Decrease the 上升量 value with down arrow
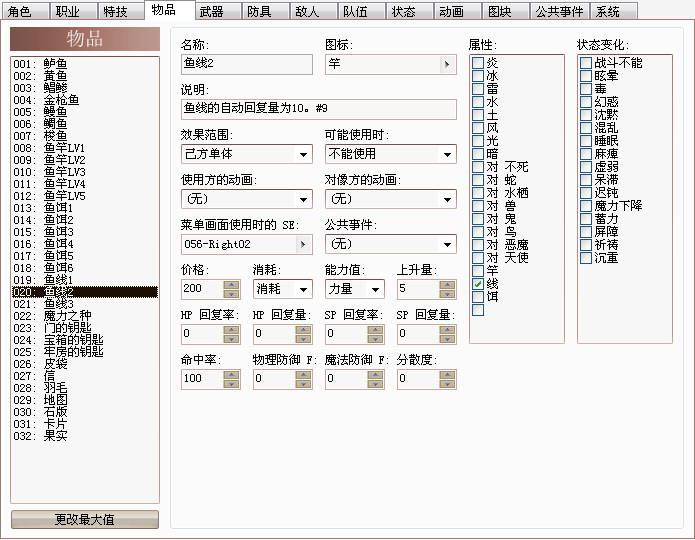 click(x=447, y=293)
